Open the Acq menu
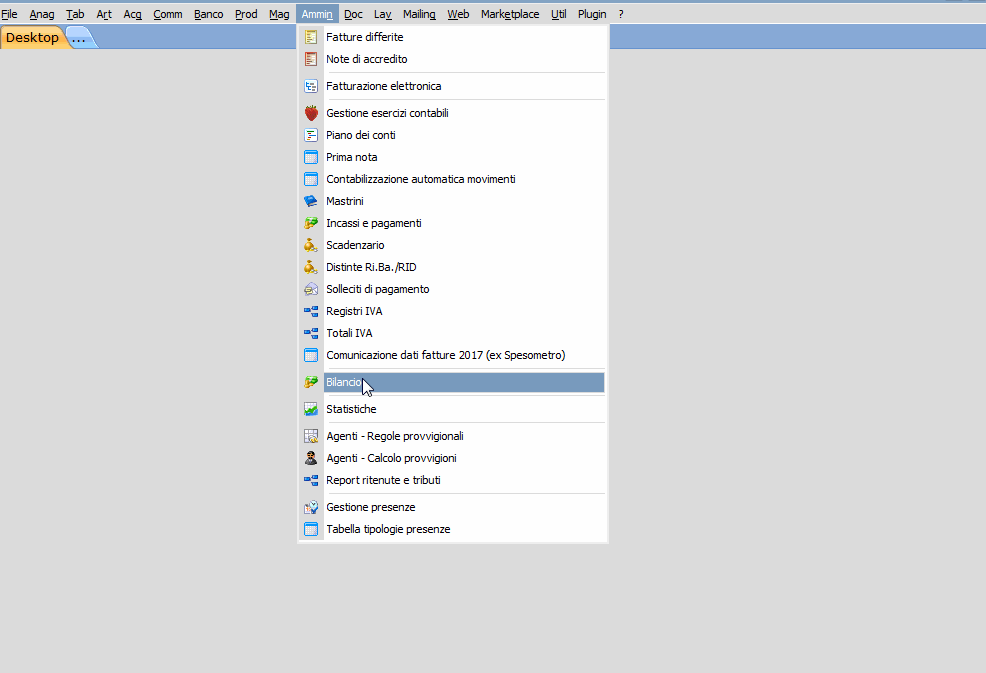The height and width of the screenshot is (673, 986). pos(132,14)
